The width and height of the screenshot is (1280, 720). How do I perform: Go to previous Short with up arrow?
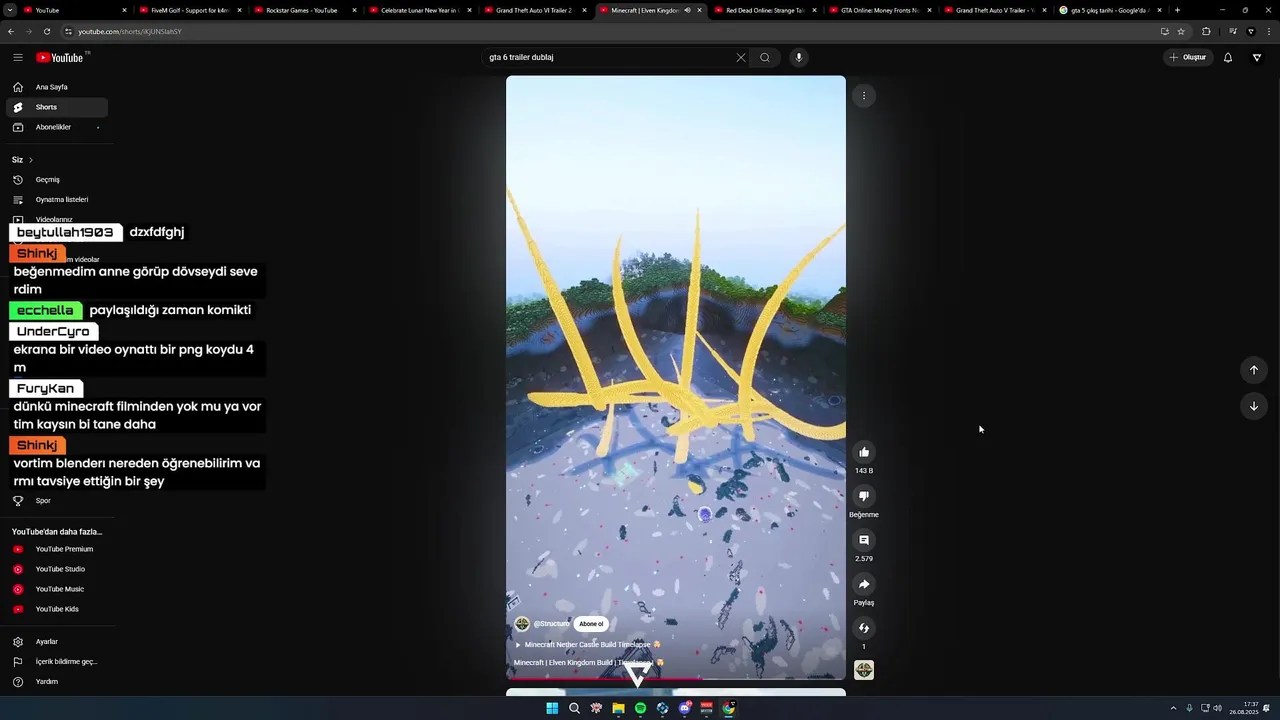click(1254, 370)
